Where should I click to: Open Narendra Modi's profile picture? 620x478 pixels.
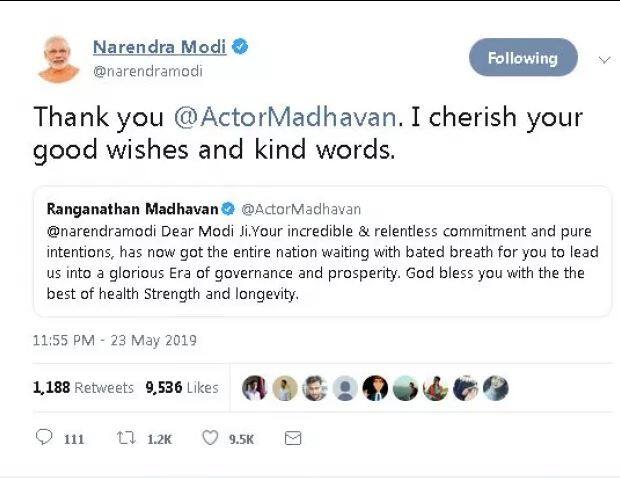59,58
